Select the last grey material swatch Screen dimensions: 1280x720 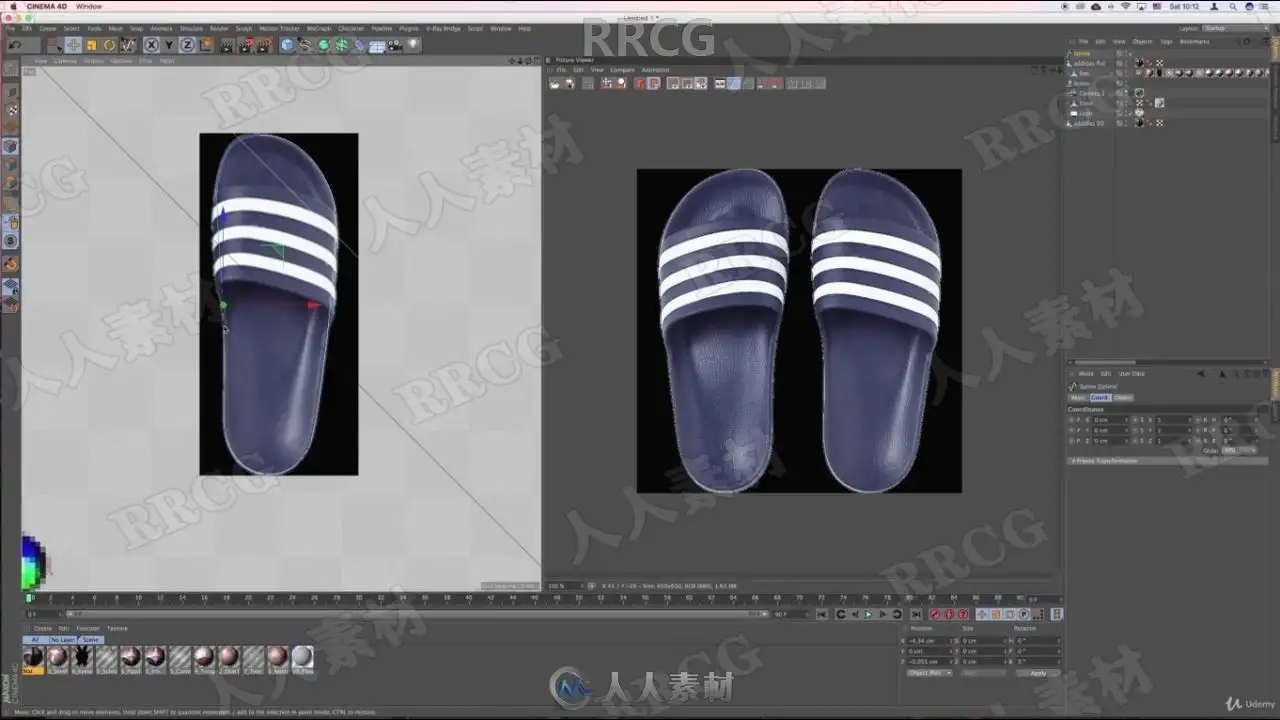point(302,656)
